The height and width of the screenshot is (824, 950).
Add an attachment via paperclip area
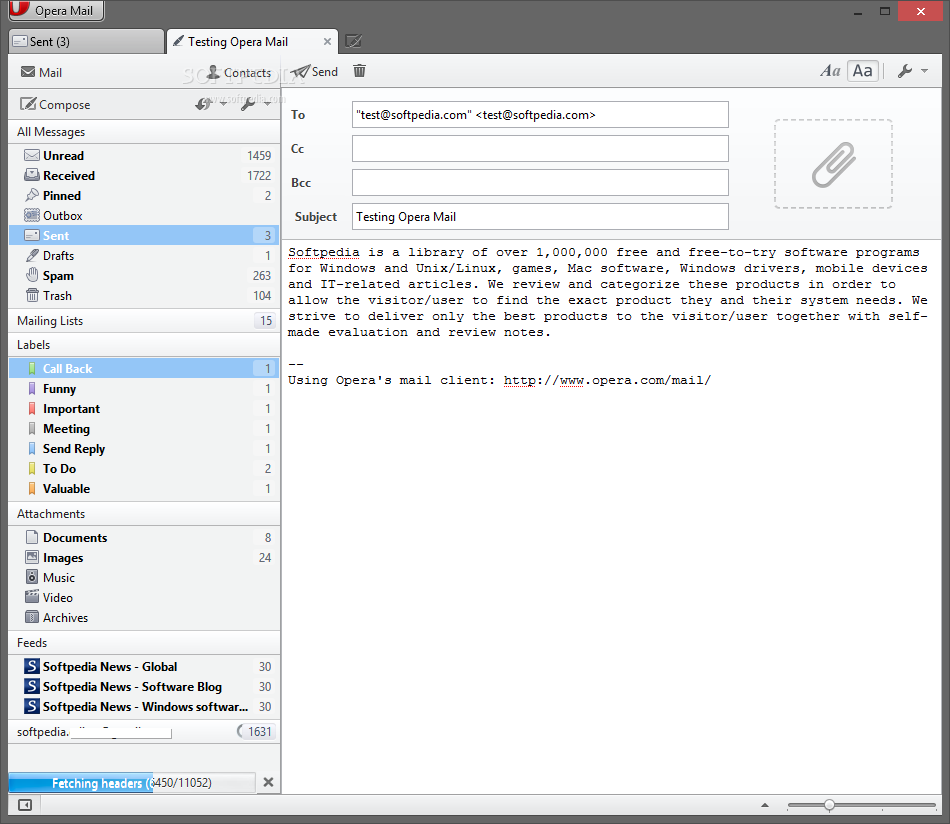coord(833,164)
